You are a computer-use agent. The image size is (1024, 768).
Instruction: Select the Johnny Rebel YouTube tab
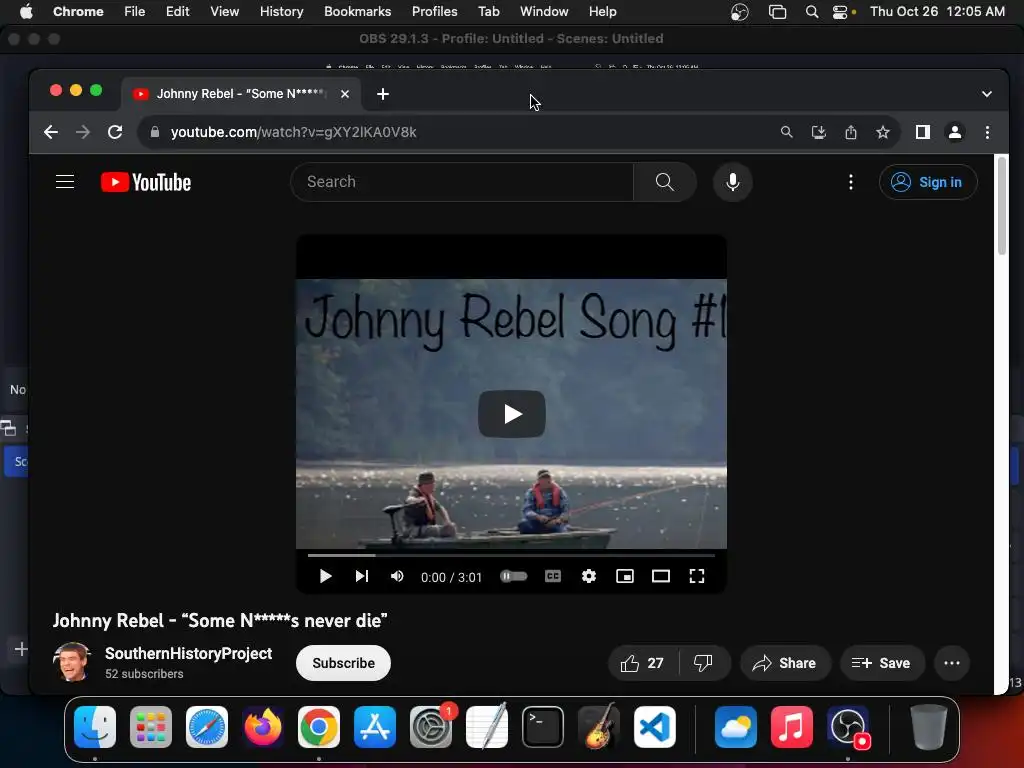240,94
